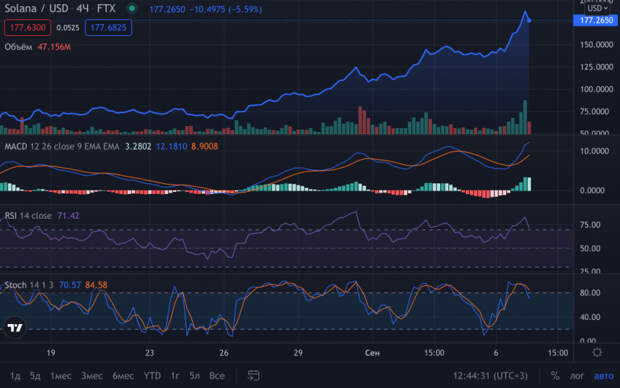
Task: Open the USD currency dropdown
Action: (597, 8)
